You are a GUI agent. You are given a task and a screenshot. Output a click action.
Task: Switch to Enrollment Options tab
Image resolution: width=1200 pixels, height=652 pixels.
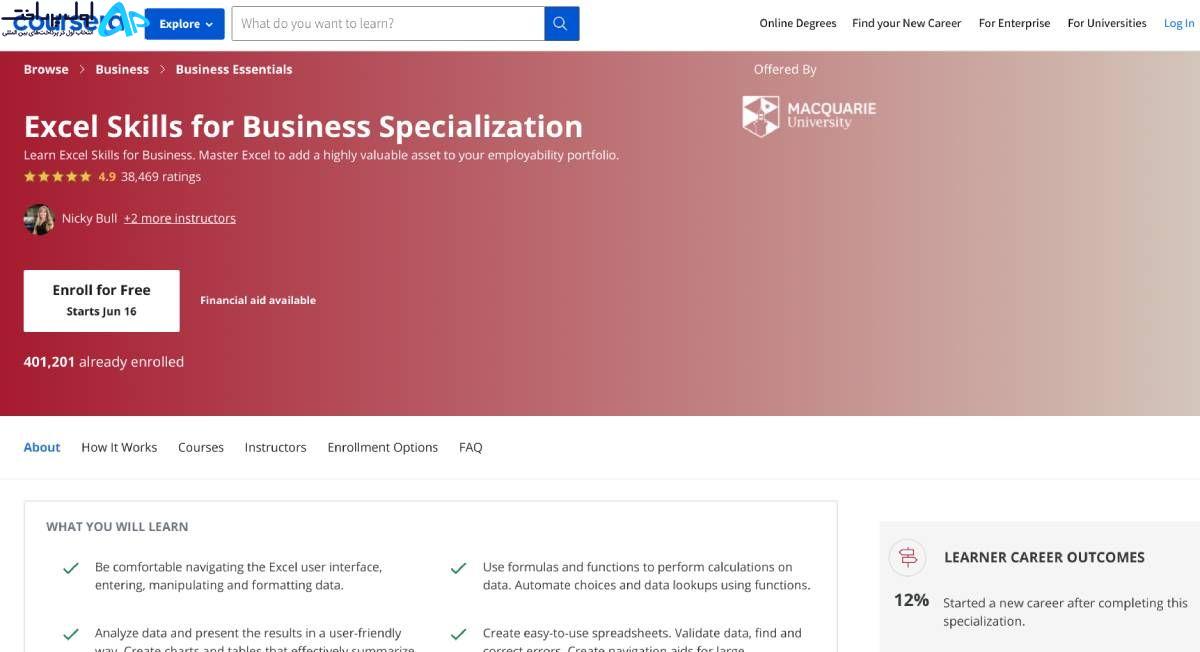[x=383, y=447]
